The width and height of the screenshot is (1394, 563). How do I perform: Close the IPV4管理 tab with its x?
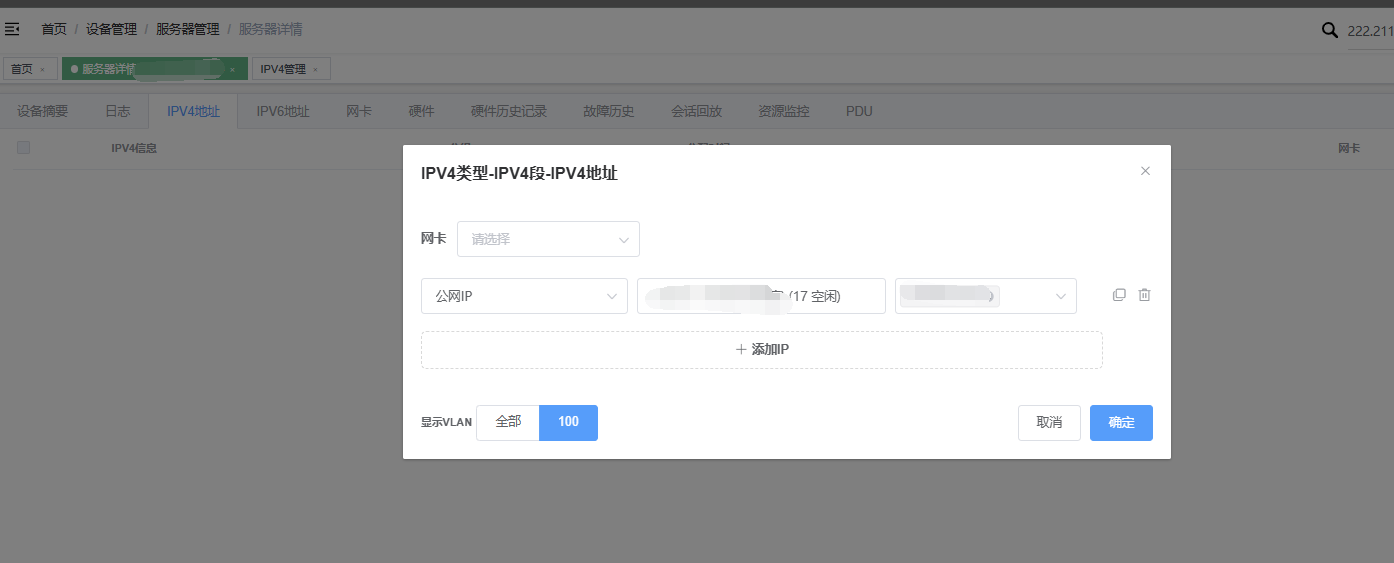(x=315, y=70)
